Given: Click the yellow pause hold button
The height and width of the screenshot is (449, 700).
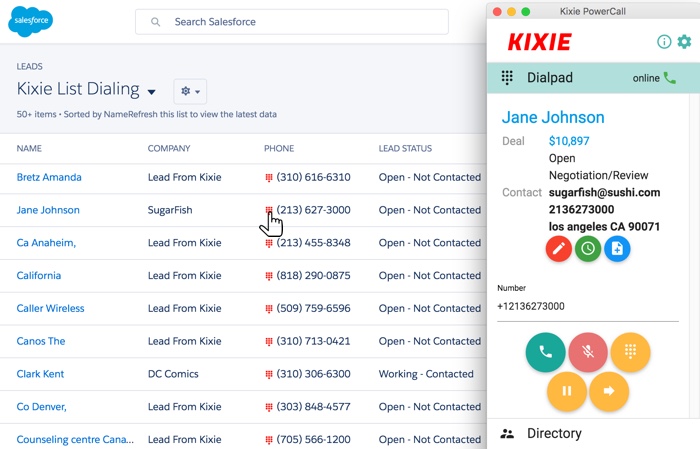Looking at the screenshot, I should [567, 391].
